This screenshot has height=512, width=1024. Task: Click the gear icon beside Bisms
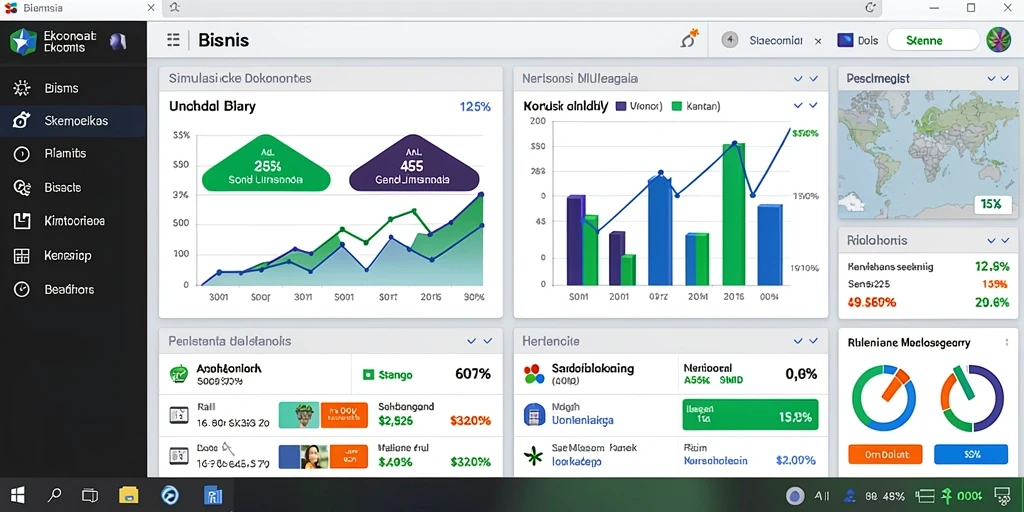click(x=22, y=88)
